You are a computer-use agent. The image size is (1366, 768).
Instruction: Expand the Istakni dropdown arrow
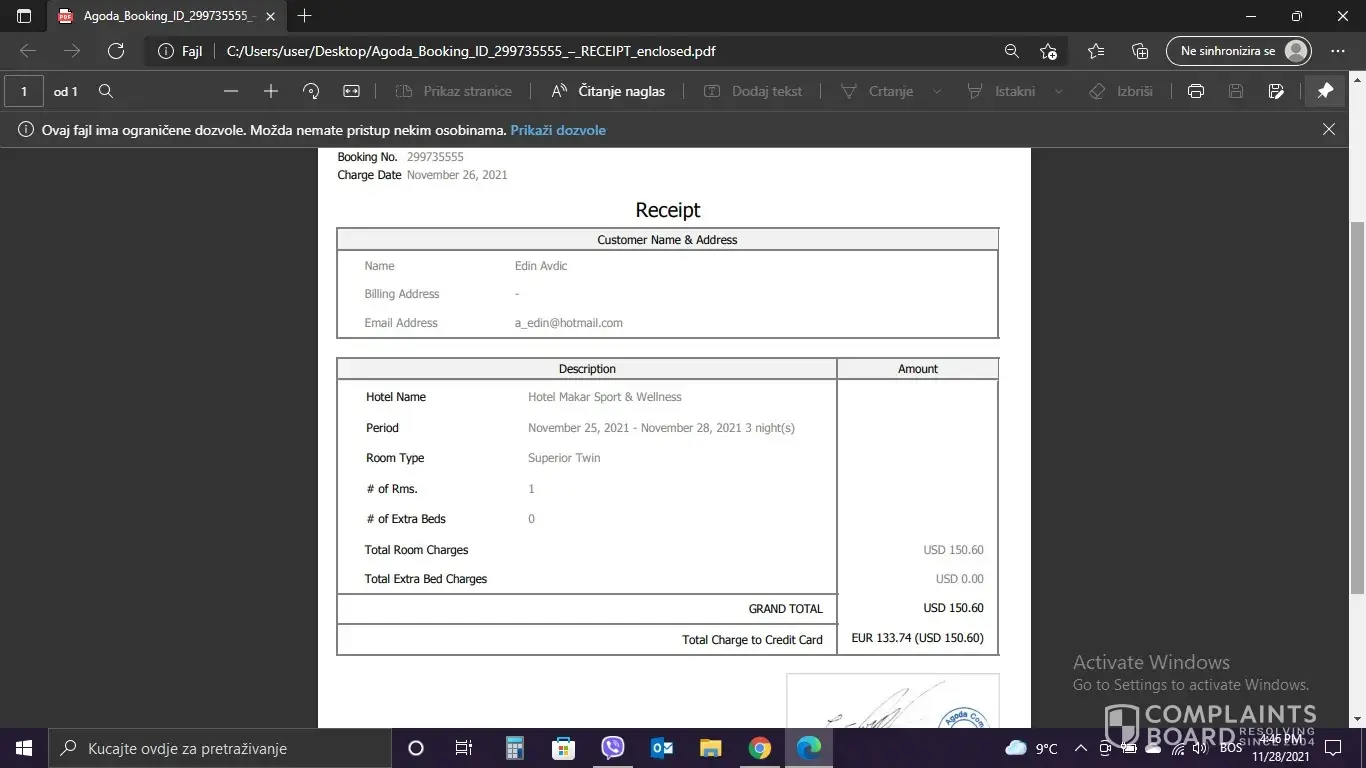click(1060, 91)
